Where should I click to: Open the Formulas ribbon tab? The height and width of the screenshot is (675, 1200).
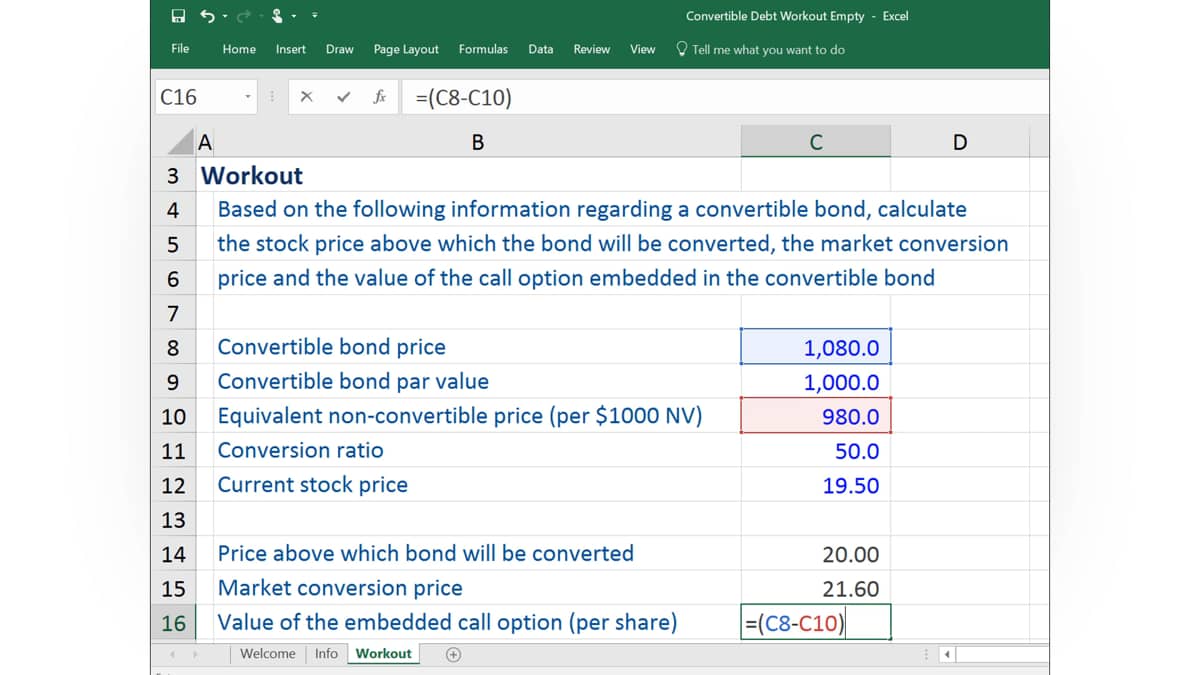click(483, 49)
